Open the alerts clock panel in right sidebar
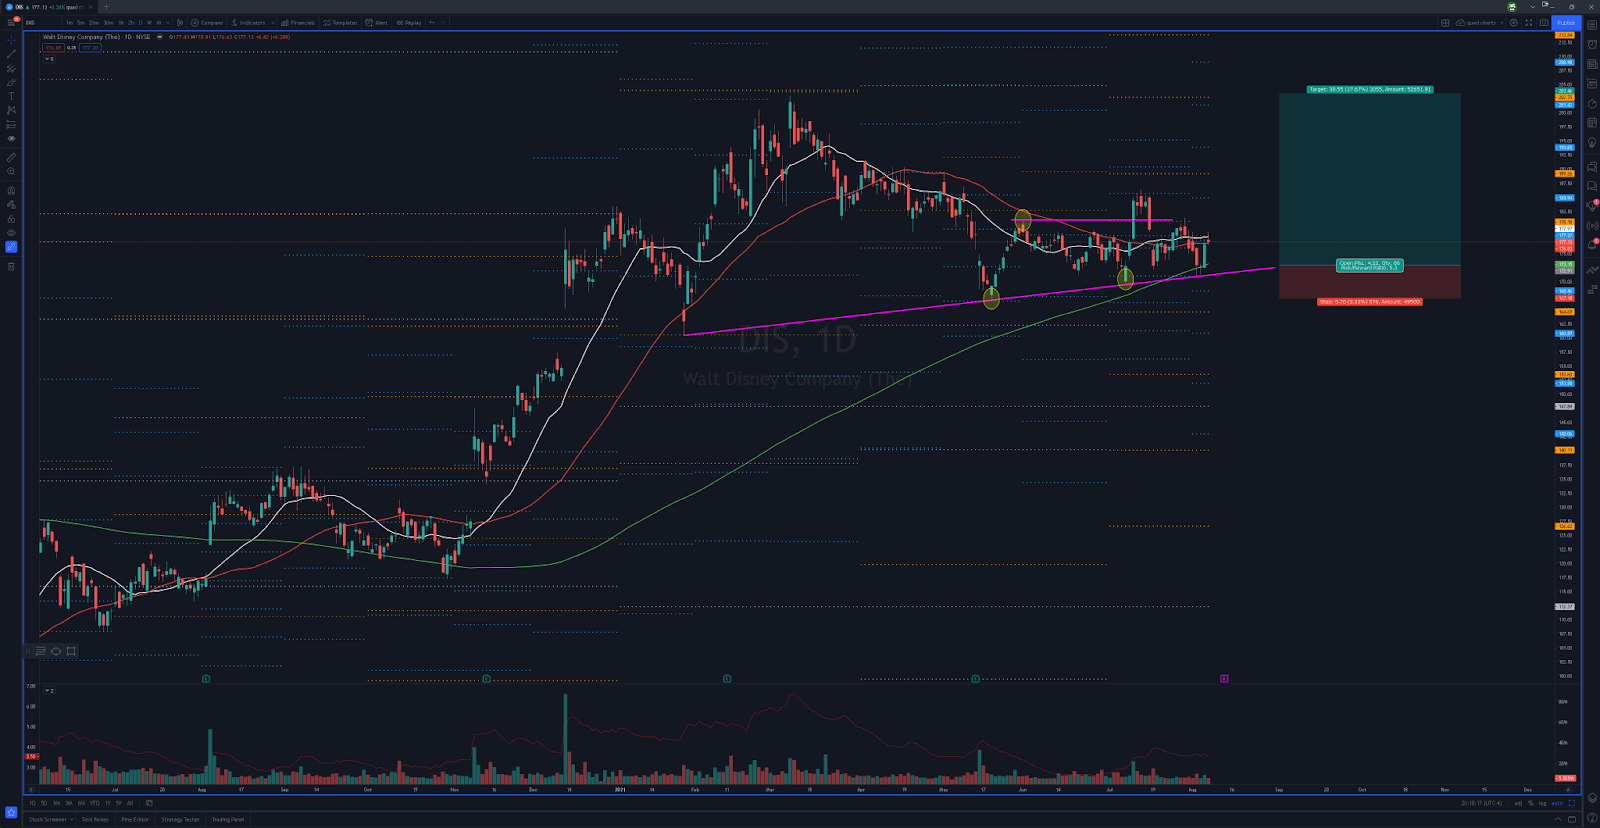 coord(1591,44)
